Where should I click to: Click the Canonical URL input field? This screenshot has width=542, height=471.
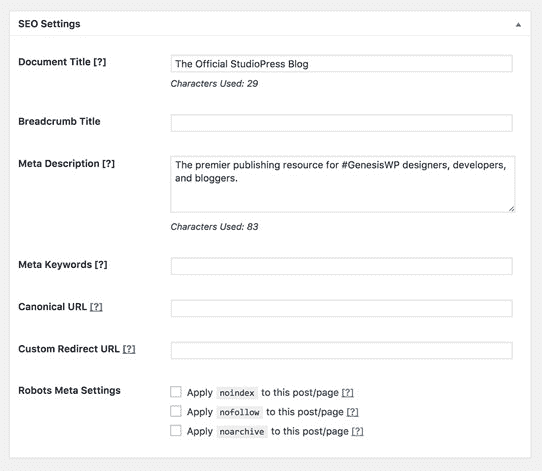342,308
